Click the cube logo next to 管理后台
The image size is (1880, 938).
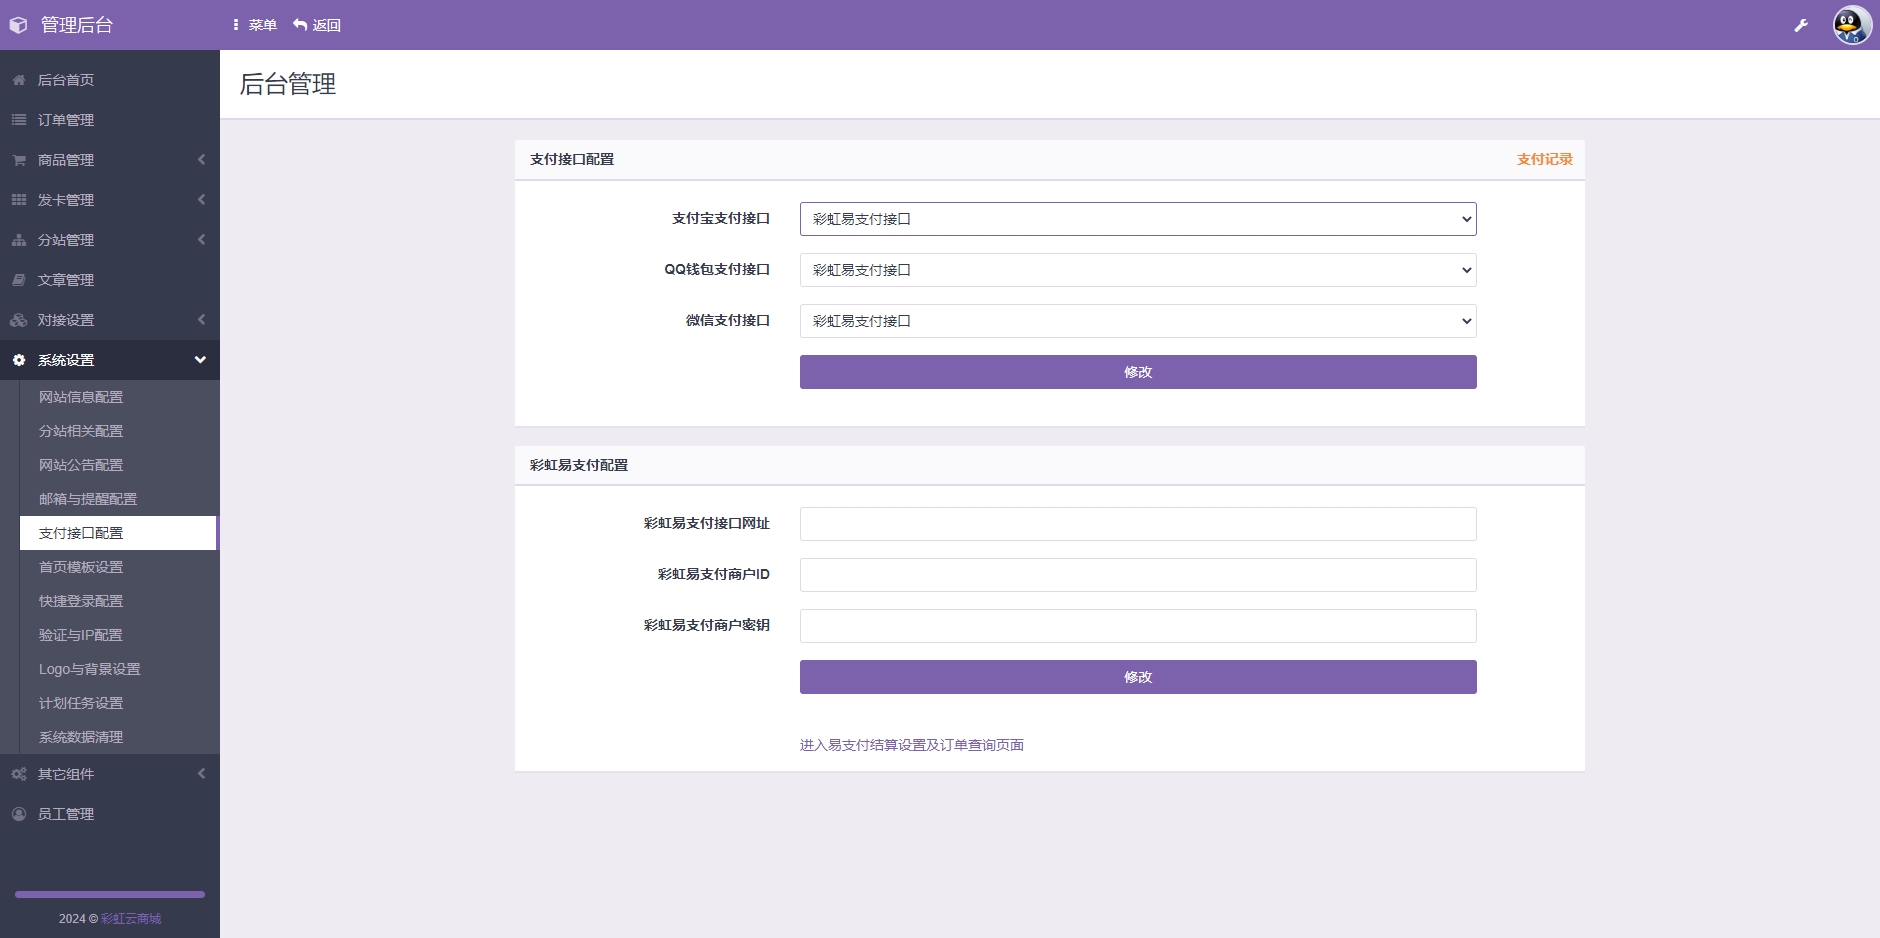(18, 25)
